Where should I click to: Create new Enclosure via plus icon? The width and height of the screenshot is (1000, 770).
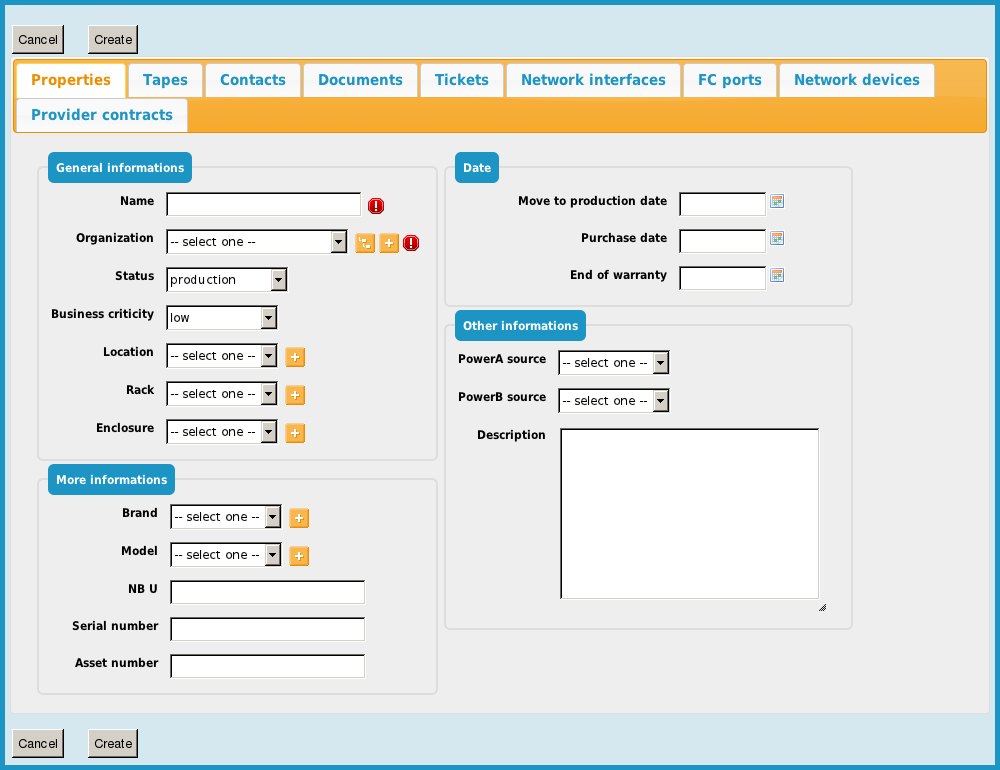295,433
